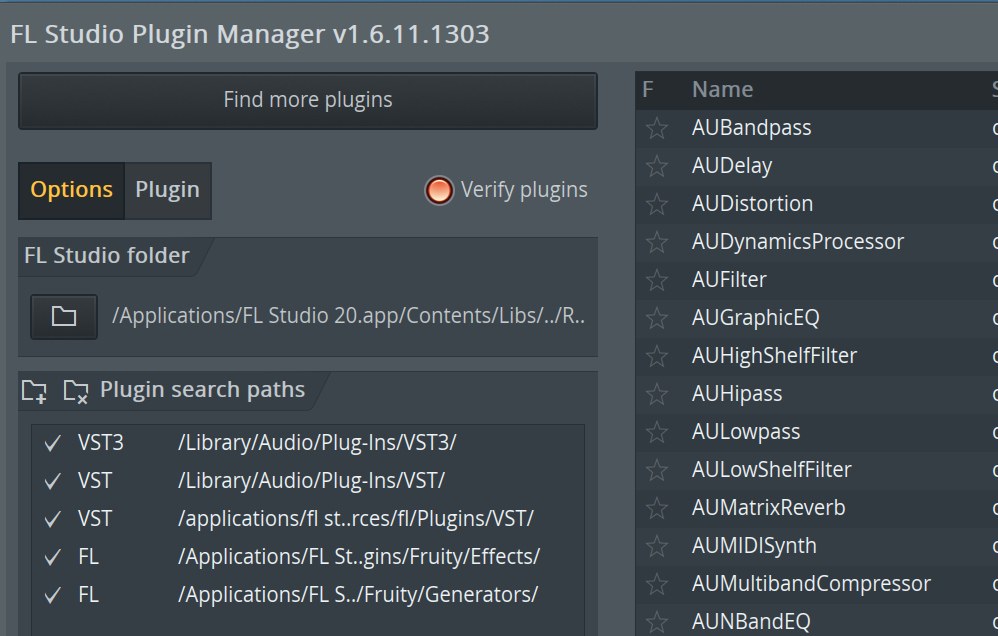The width and height of the screenshot is (998, 636).
Task: Uncheck the FL Fruity/Generators/ search path
Action: point(53,595)
